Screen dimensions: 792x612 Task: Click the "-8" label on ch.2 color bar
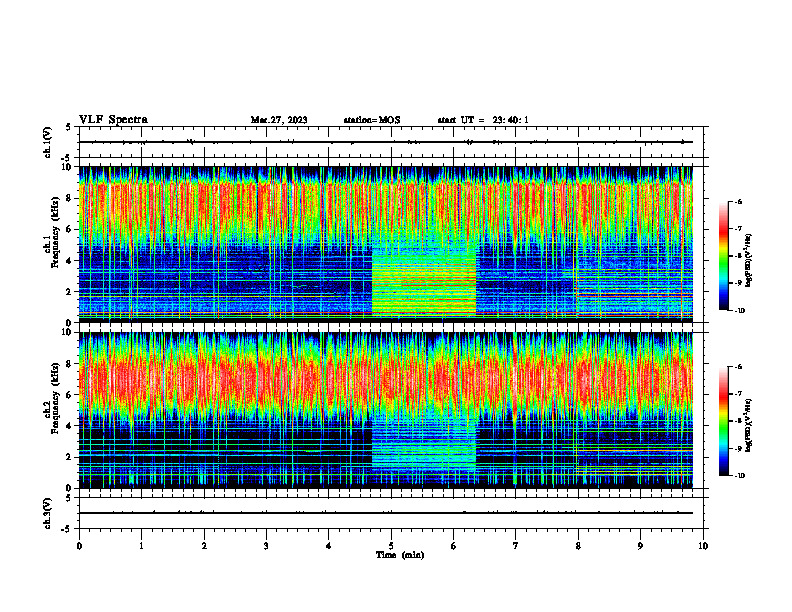click(x=738, y=421)
